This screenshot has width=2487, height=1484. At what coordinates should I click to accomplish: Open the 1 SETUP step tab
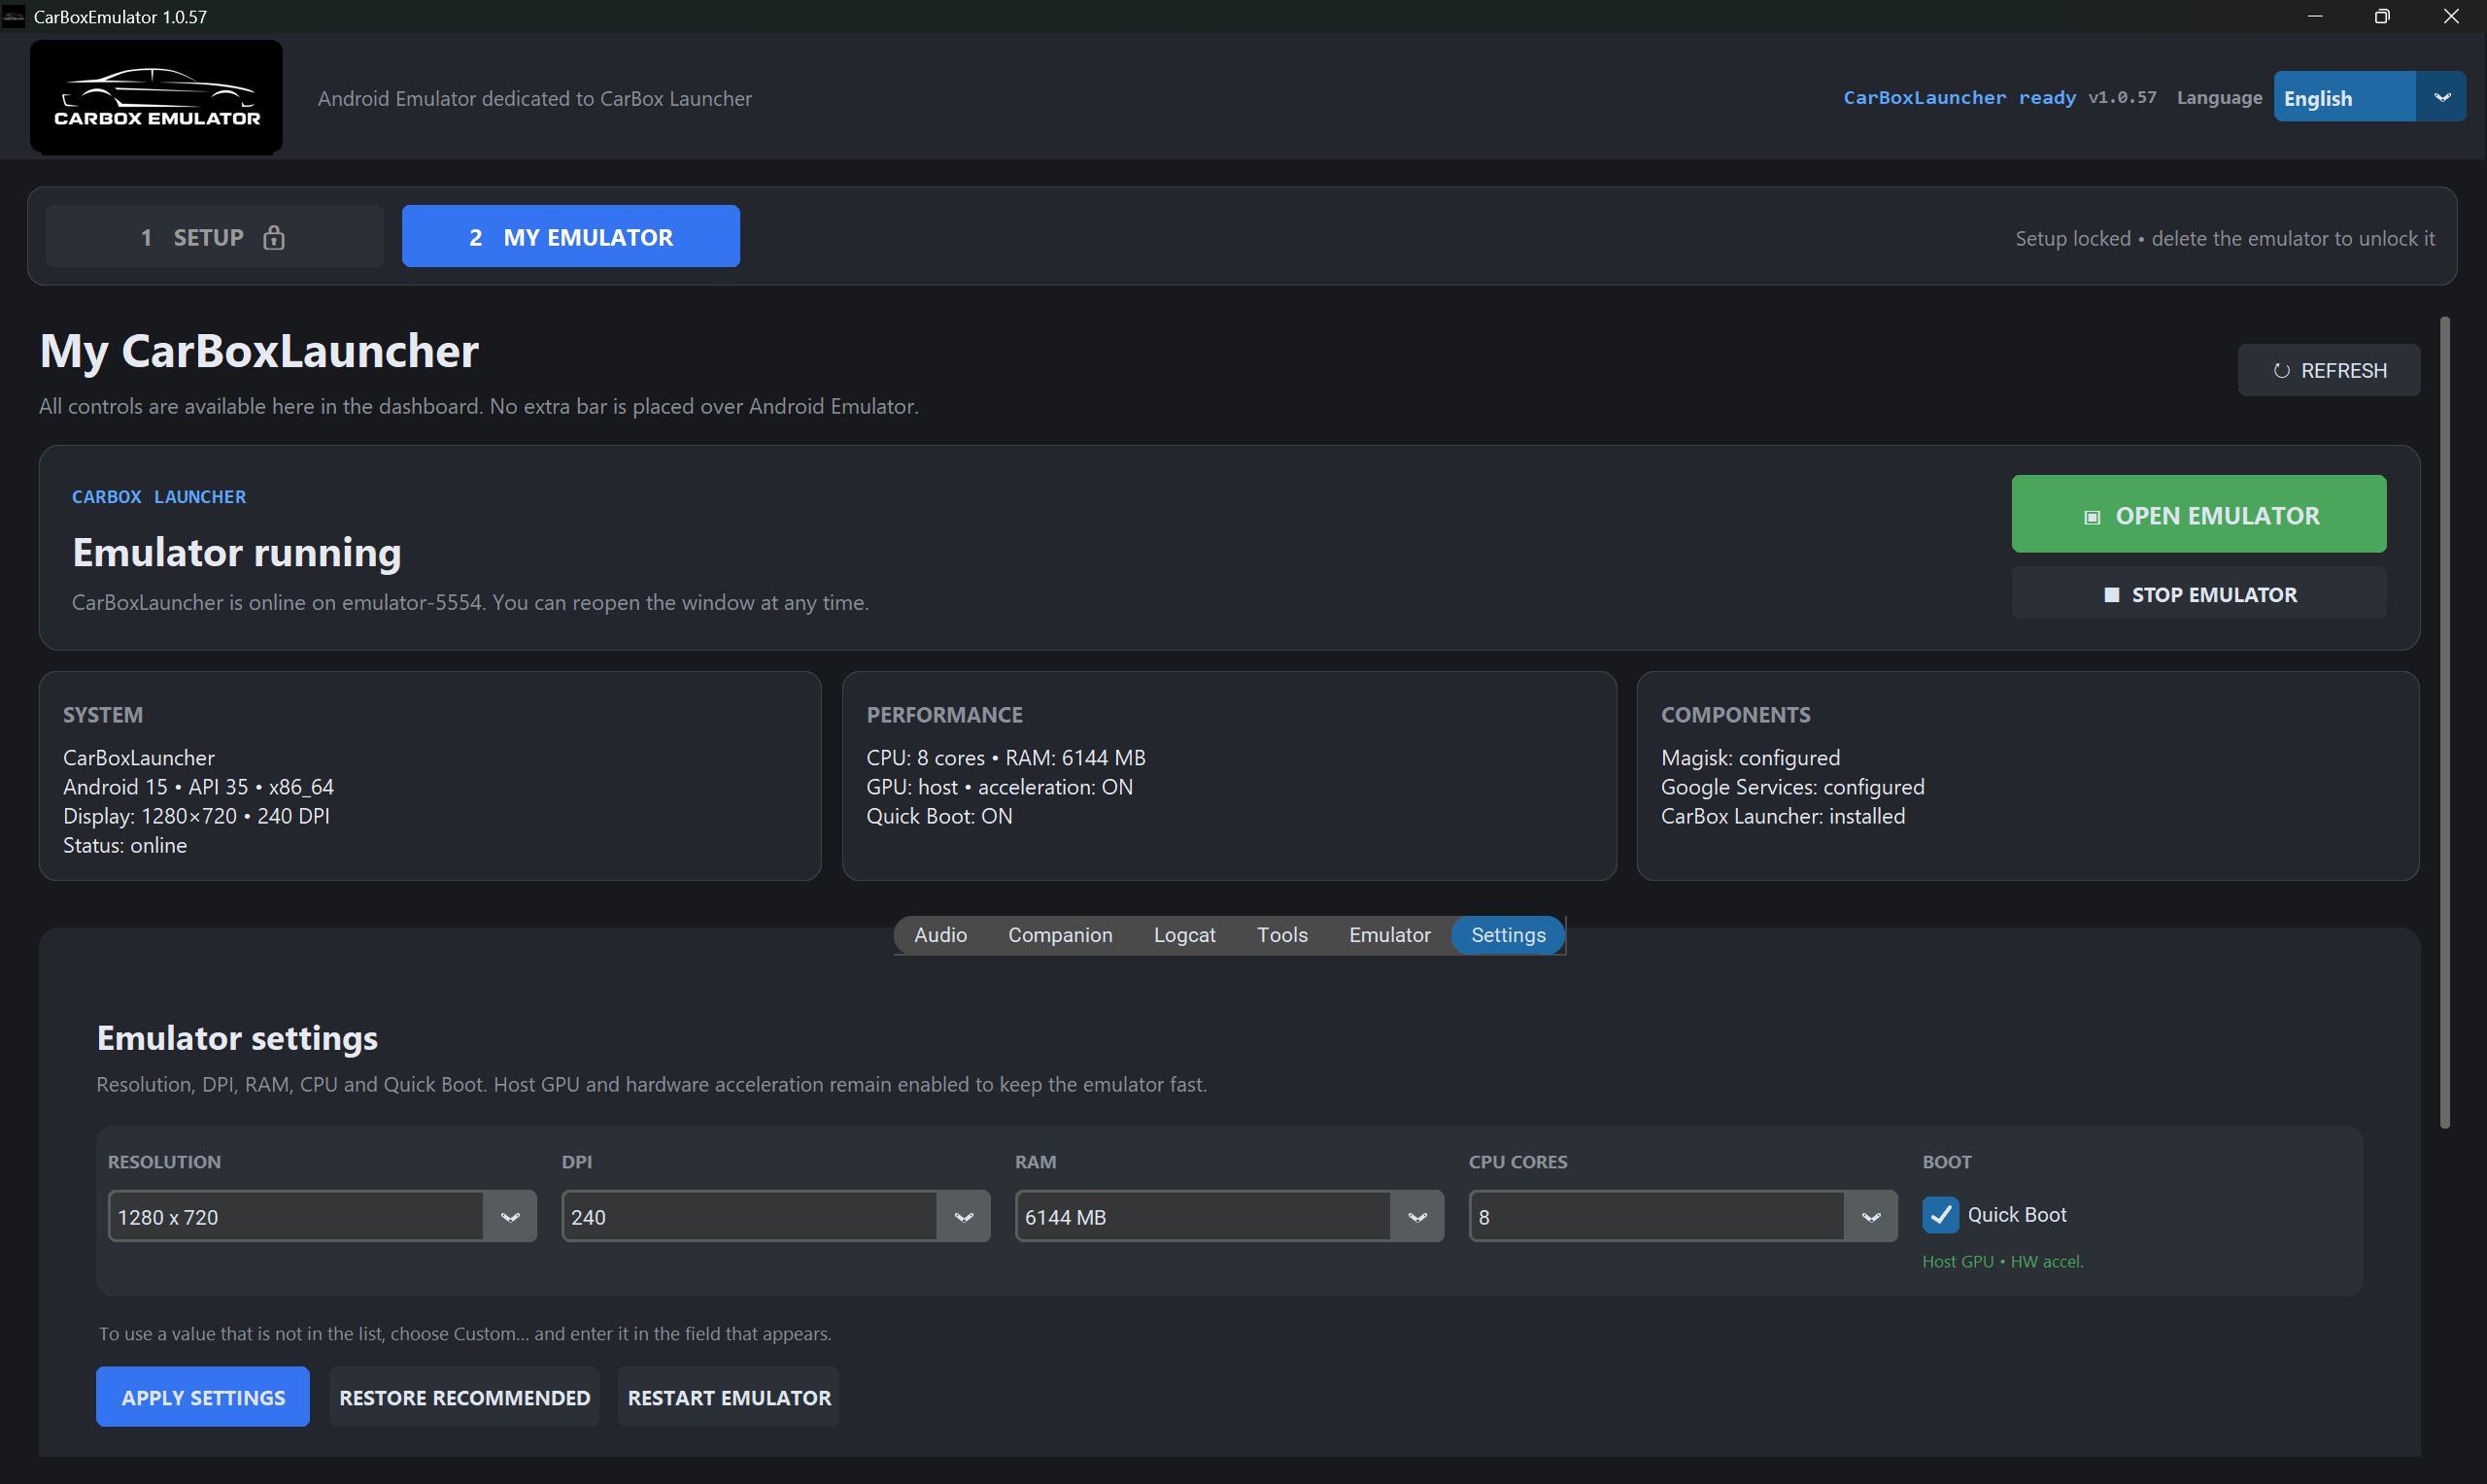(x=214, y=237)
